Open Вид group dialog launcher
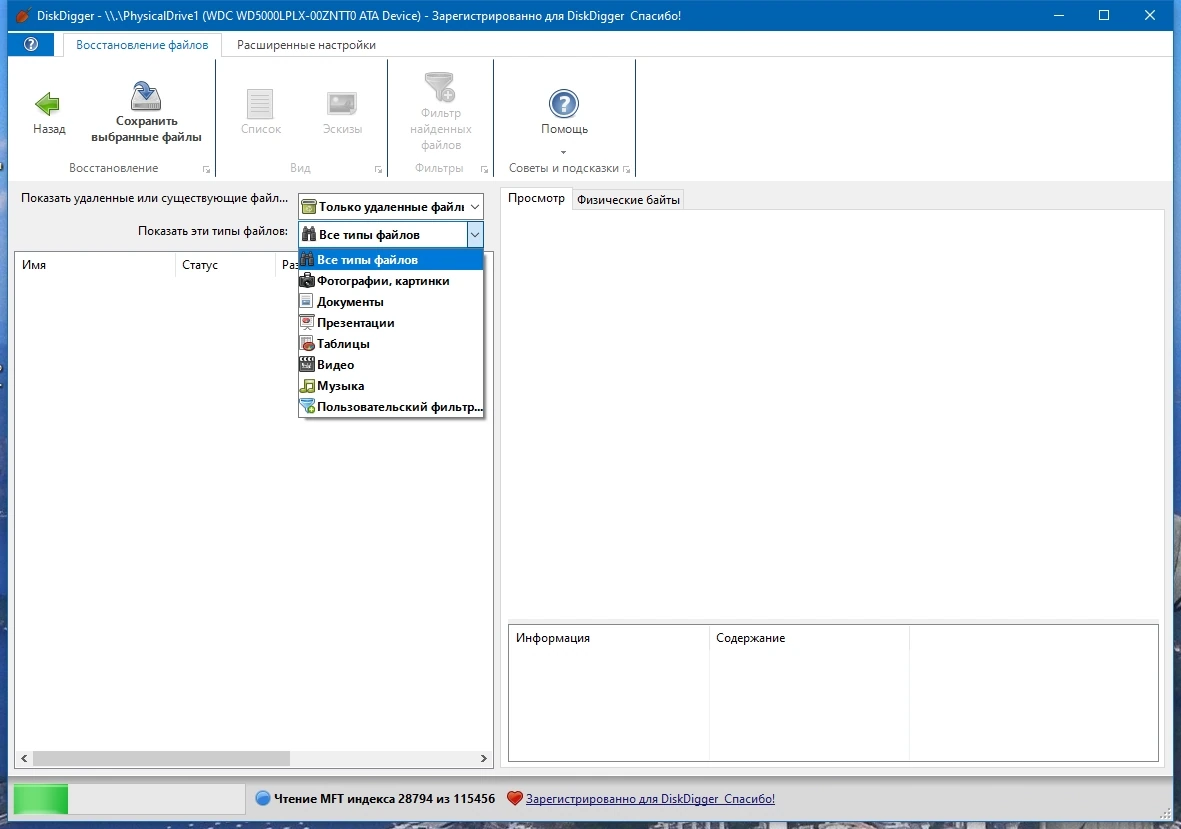The height and width of the screenshot is (829, 1181). (378, 169)
